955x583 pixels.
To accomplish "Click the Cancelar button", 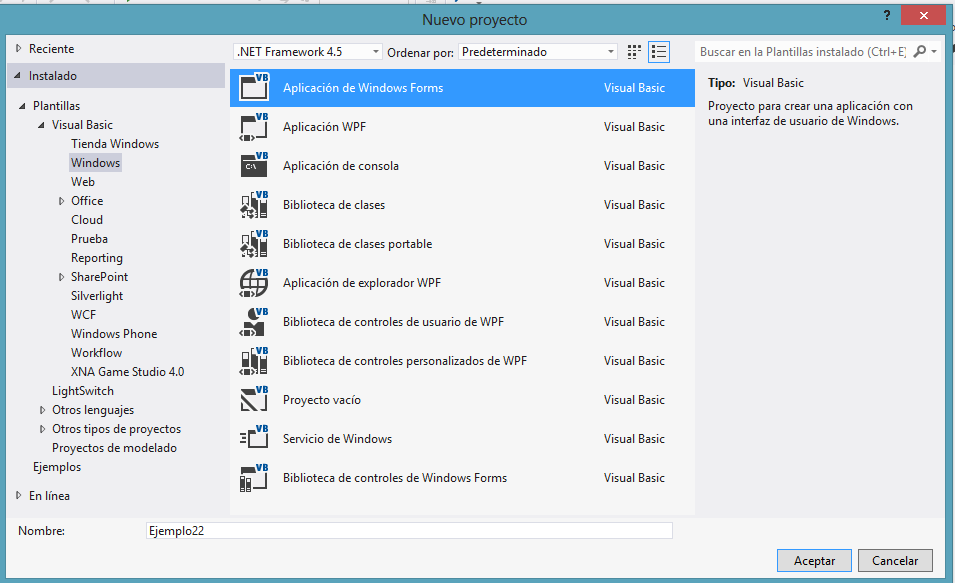I will (x=894, y=560).
